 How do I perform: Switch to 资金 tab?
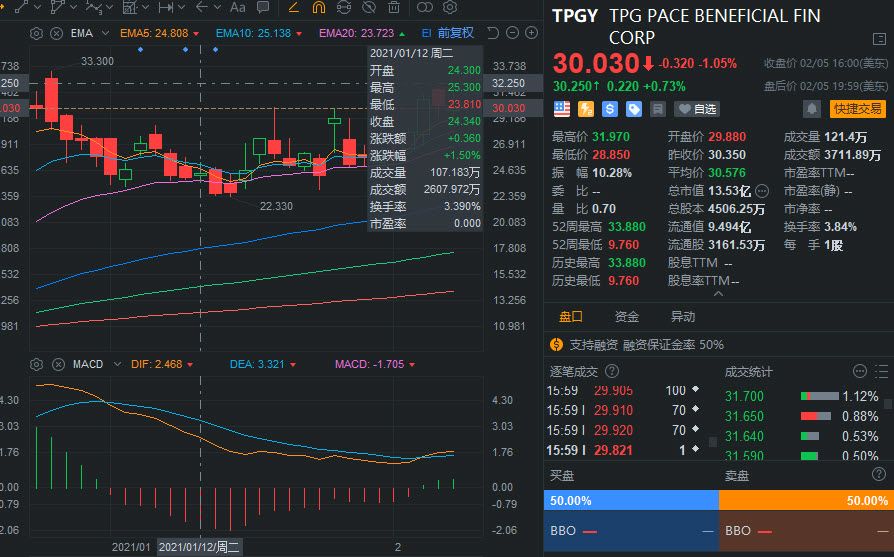627,317
